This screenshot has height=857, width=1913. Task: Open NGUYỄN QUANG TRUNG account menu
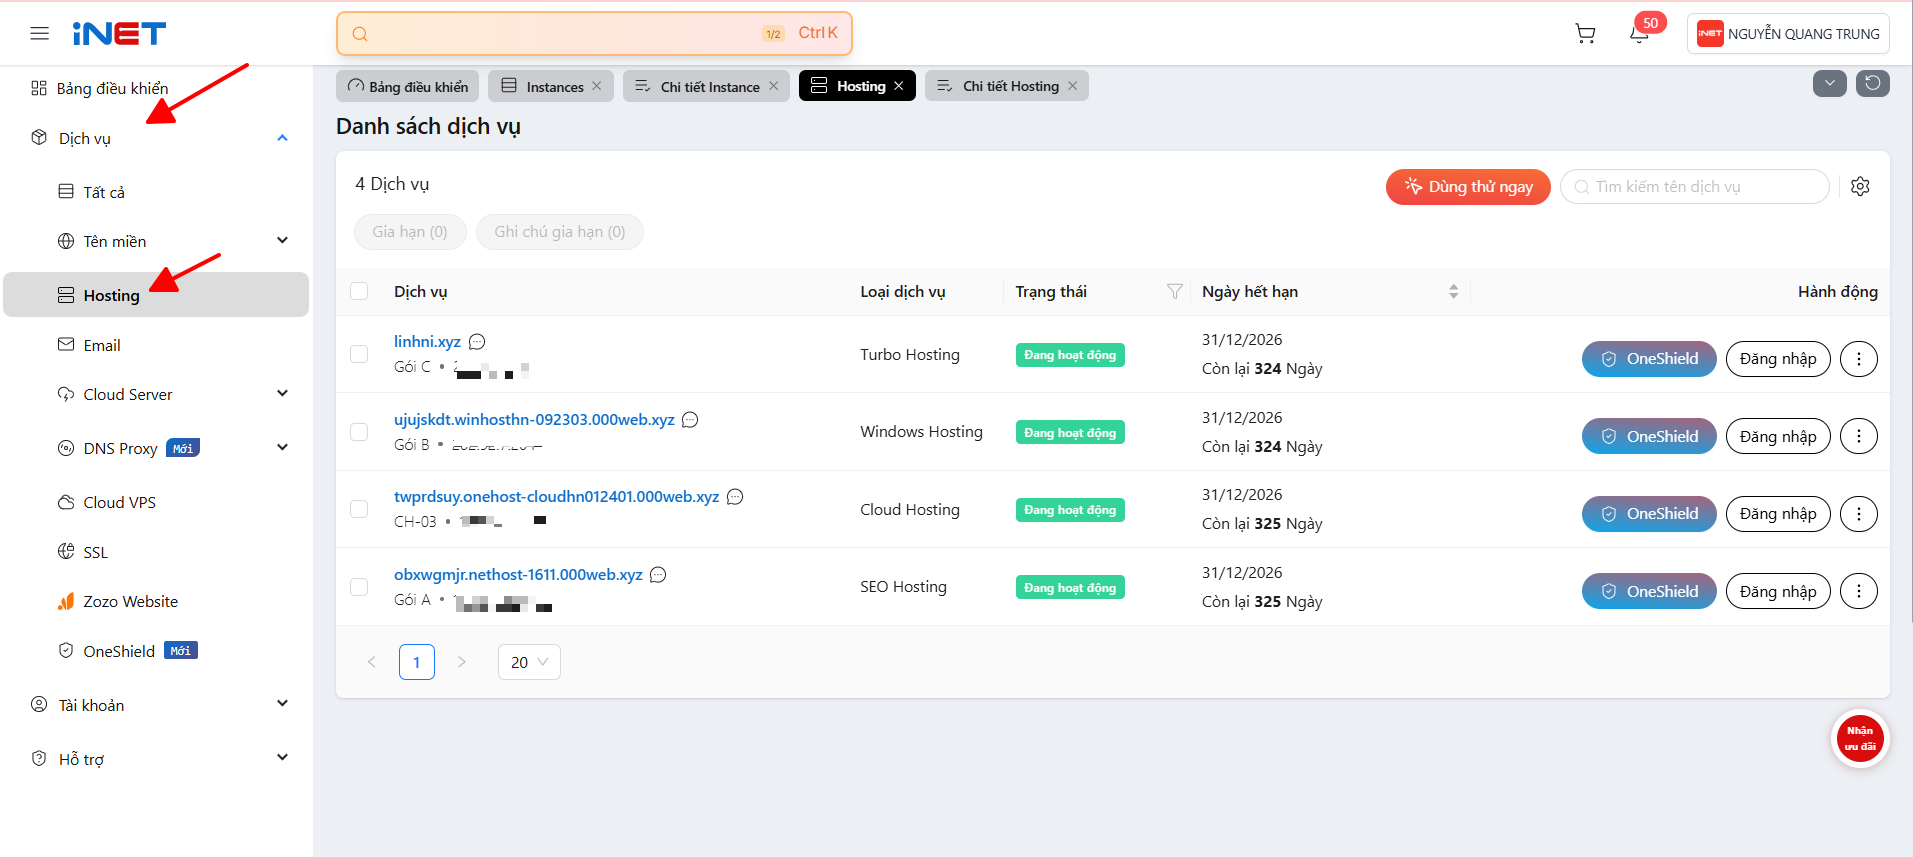pos(1788,34)
